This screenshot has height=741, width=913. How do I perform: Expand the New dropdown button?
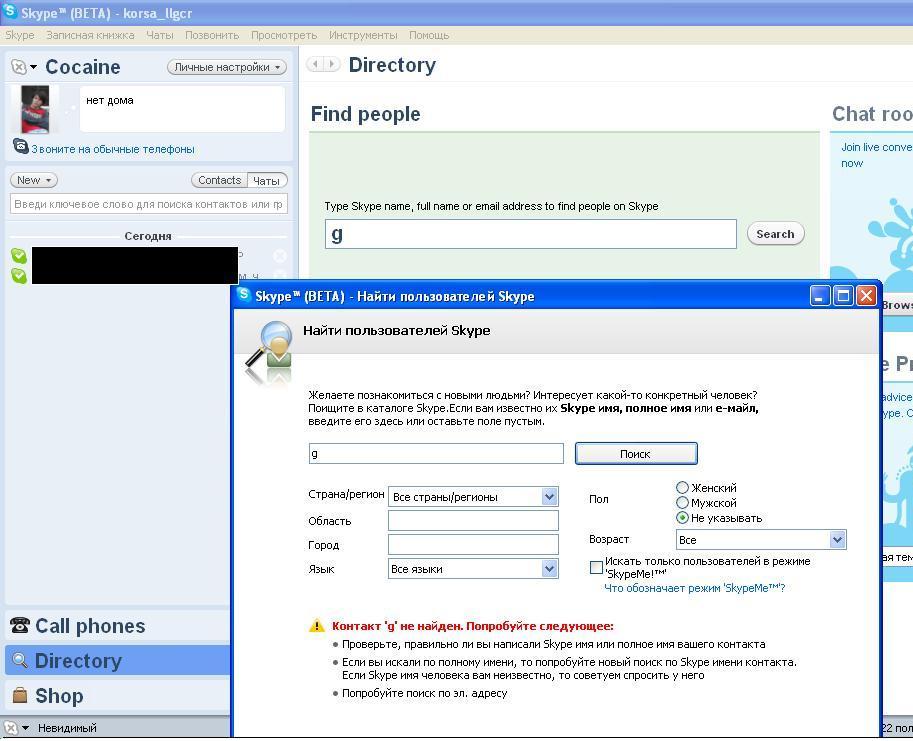coord(34,180)
